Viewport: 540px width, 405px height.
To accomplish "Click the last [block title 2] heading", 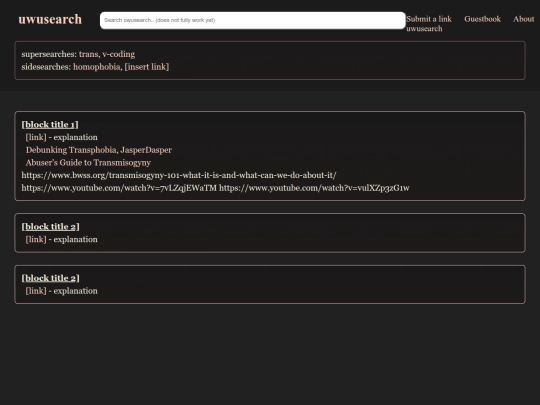I will click(x=50, y=278).
